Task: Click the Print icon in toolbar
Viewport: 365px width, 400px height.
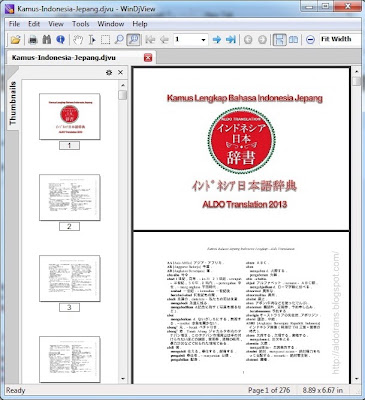Action: [x=33, y=40]
